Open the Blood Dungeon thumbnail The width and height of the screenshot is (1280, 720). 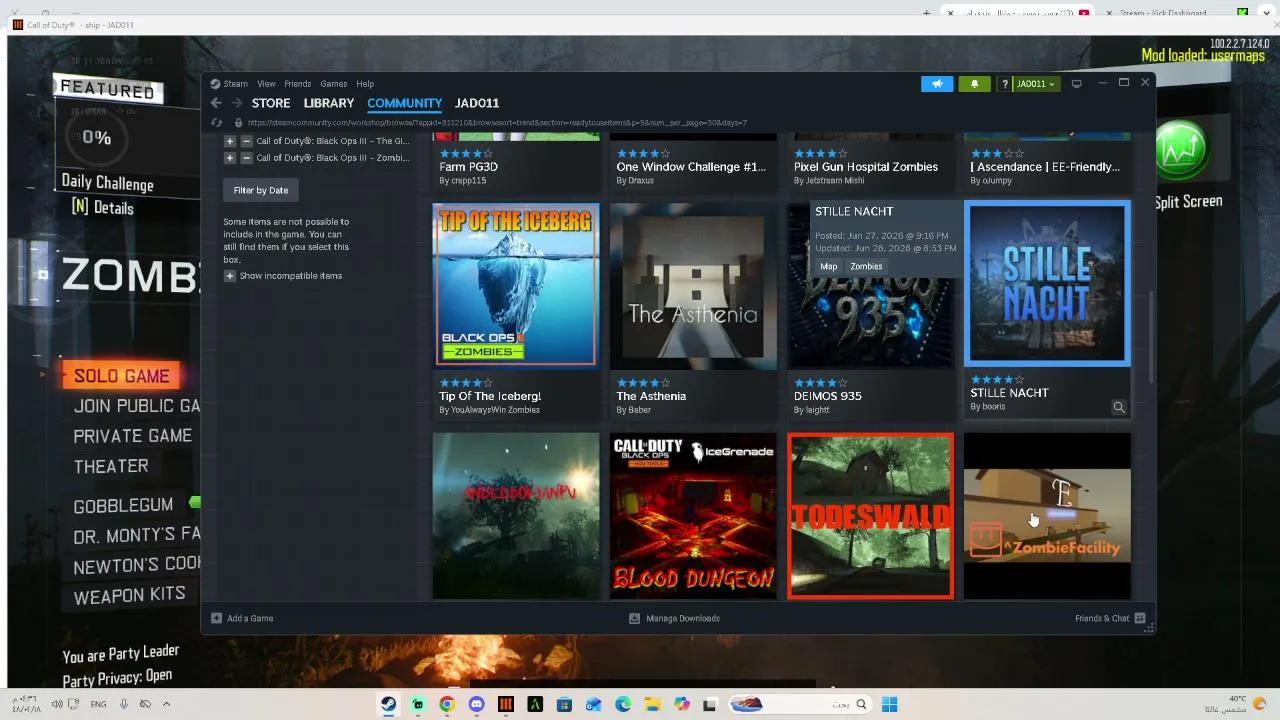(x=693, y=516)
